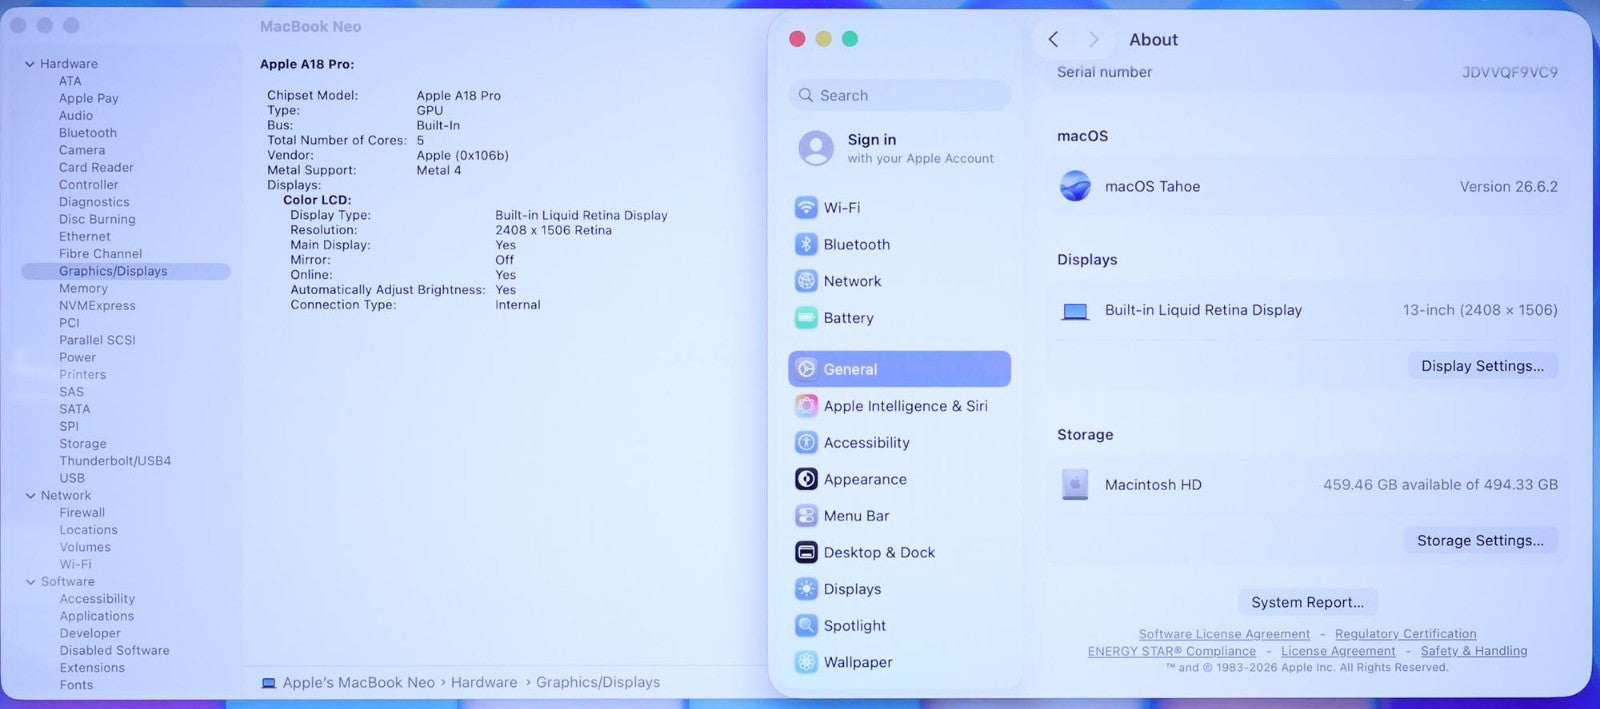
Task: Open the Safety & Handling link
Action: pyautogui.click(x=1474, y=651)
